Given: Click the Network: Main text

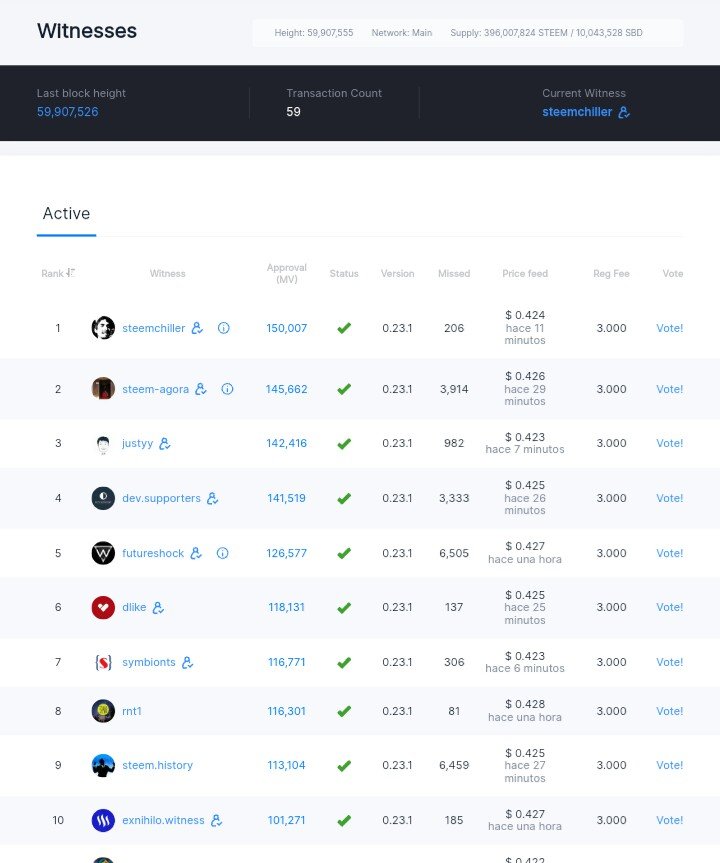Looking at the screenshot, I should click(402, 33).
